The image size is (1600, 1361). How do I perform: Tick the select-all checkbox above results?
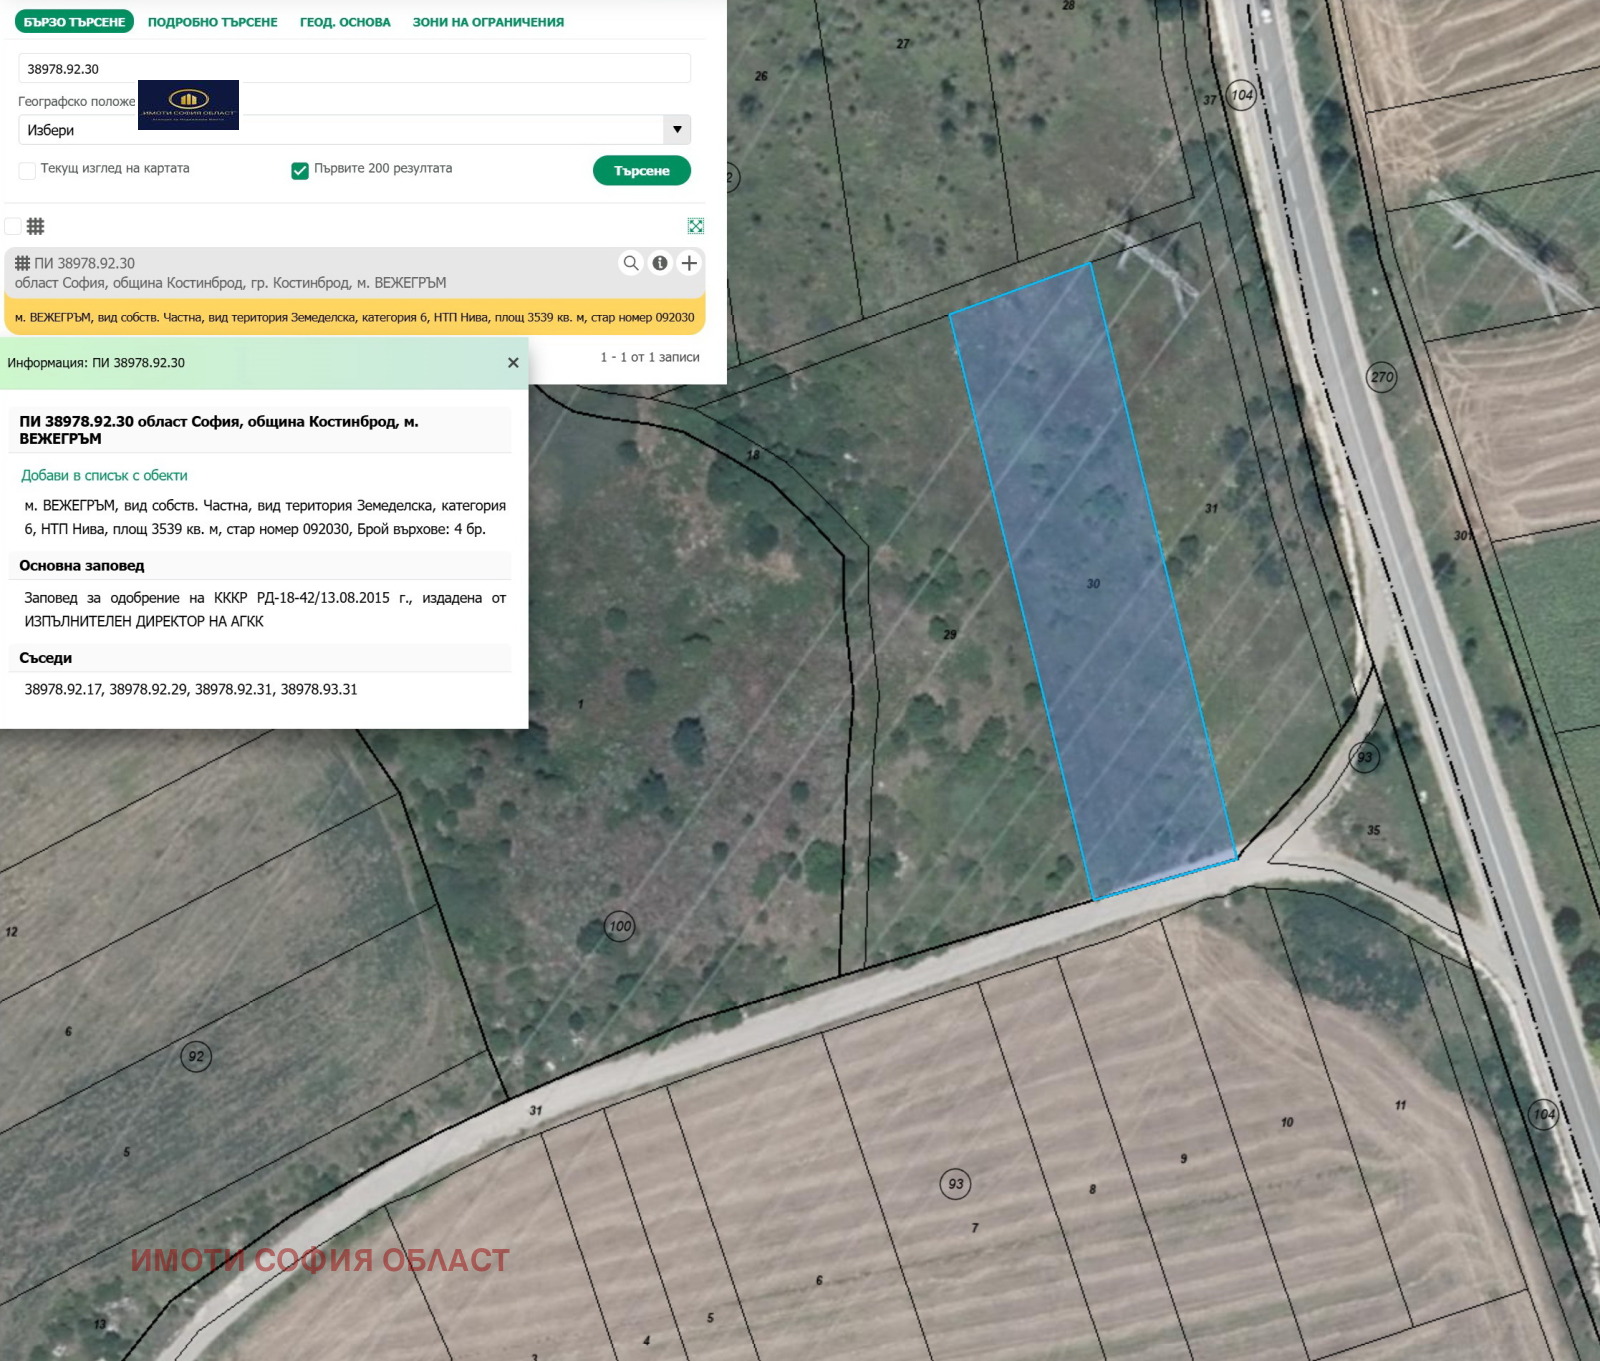[x=13, y=226]
